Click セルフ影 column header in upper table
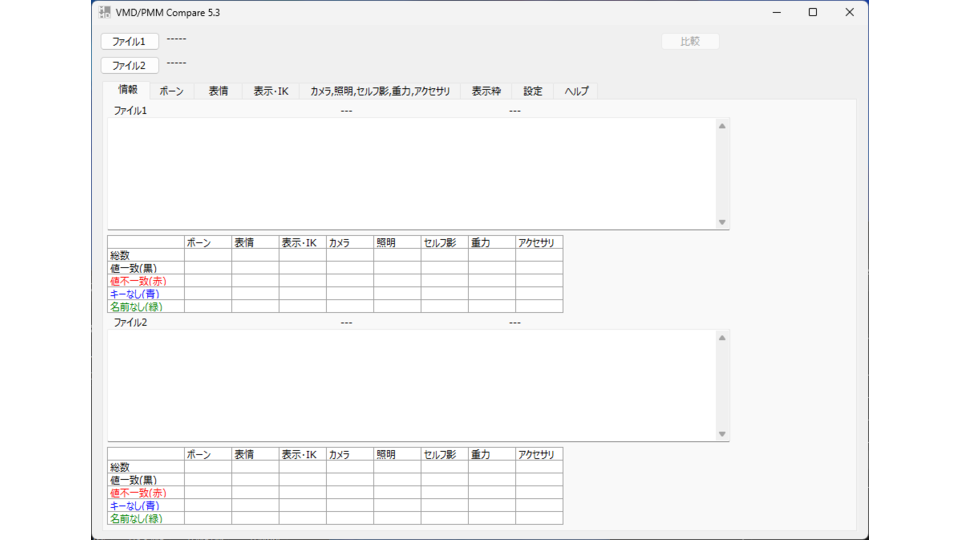The image size is (960, 540). 444,242
